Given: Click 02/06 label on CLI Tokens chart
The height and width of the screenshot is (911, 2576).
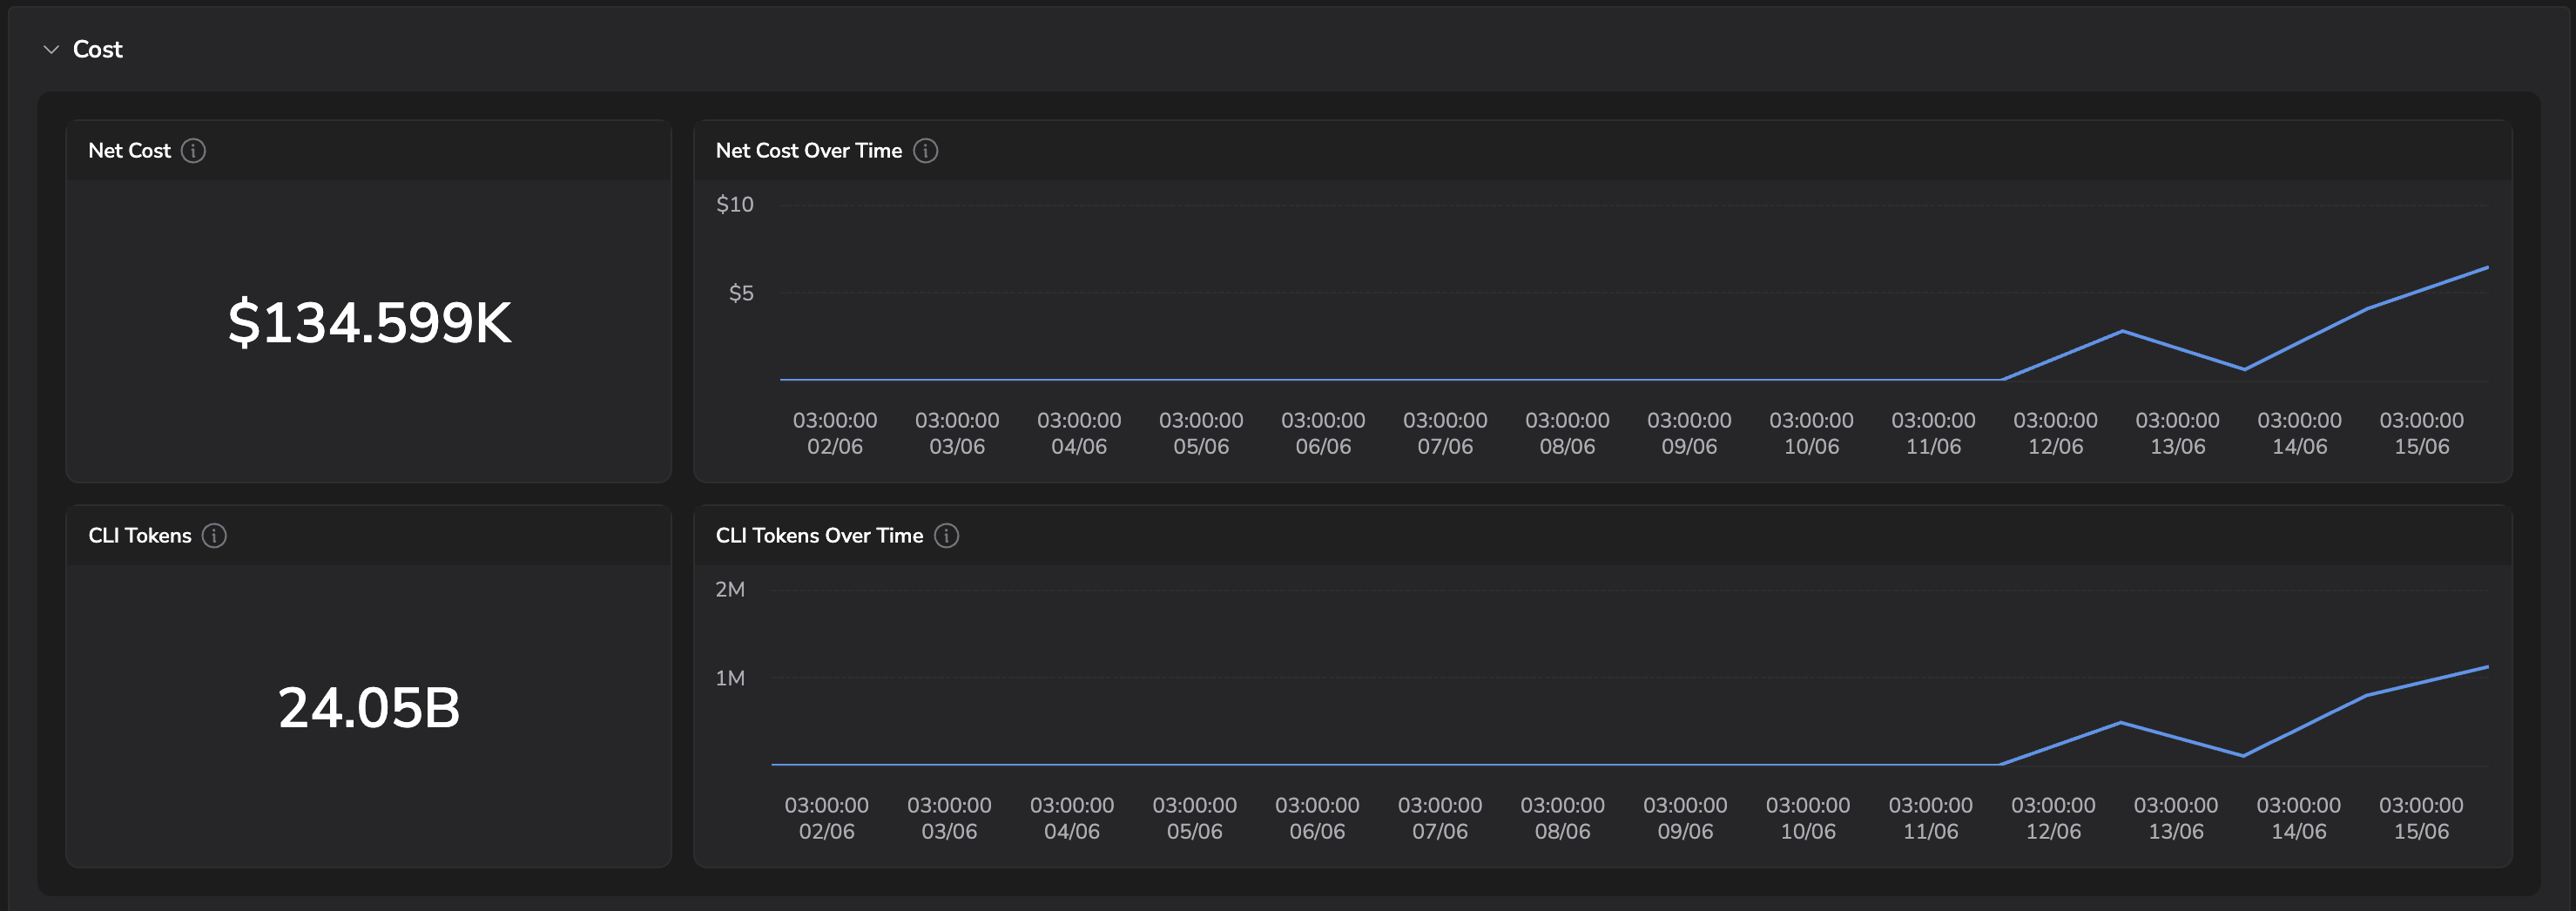Looking at the screenshot, I should pyautogui.click(x=826, y=832).
